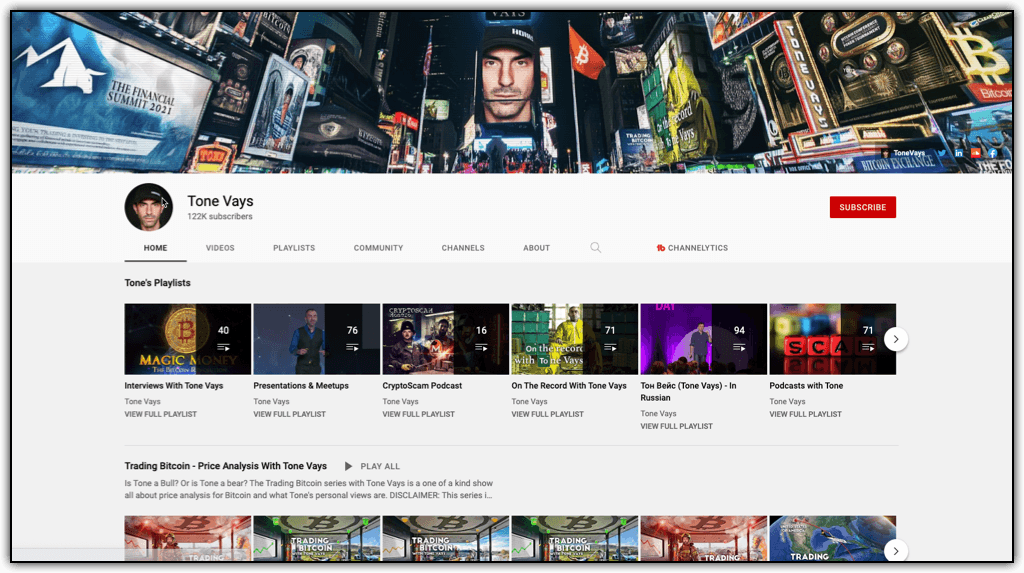1024x573 pixels.
Task: Open purple Russian playlist thumbnail with 94 videos
Action: (703, 339)
